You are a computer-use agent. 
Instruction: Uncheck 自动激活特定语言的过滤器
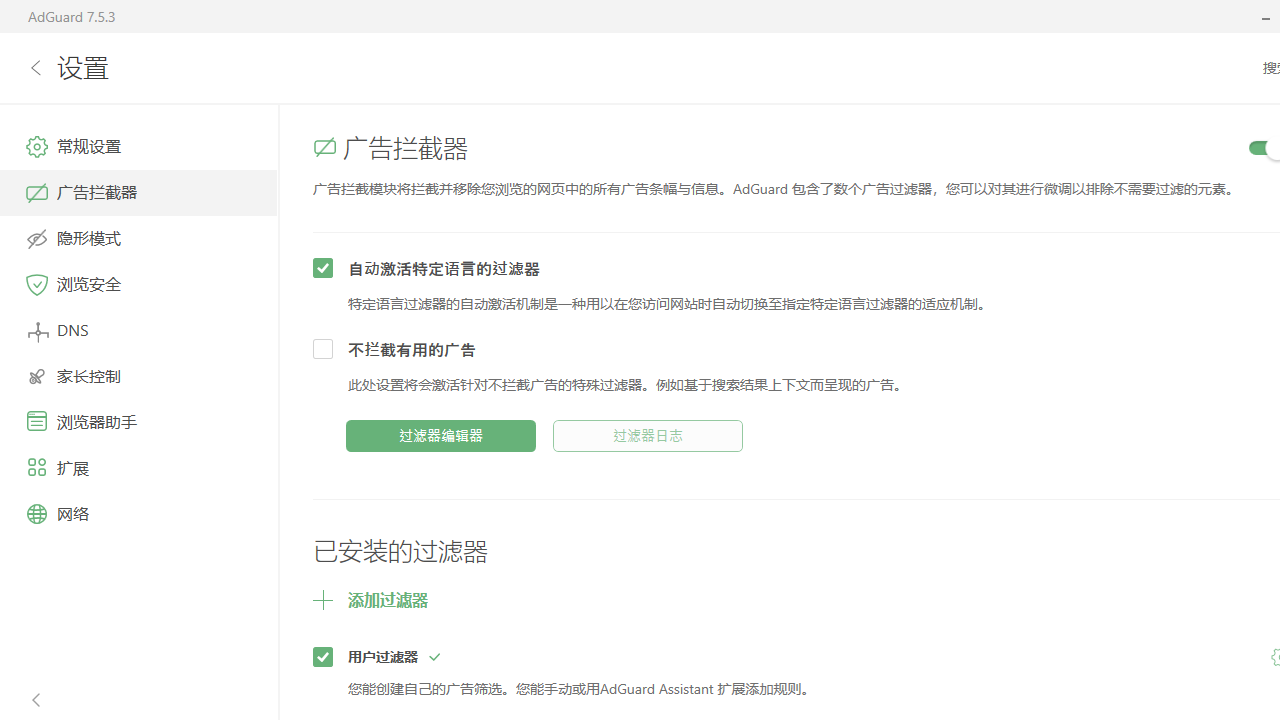[x=323, y=268]
